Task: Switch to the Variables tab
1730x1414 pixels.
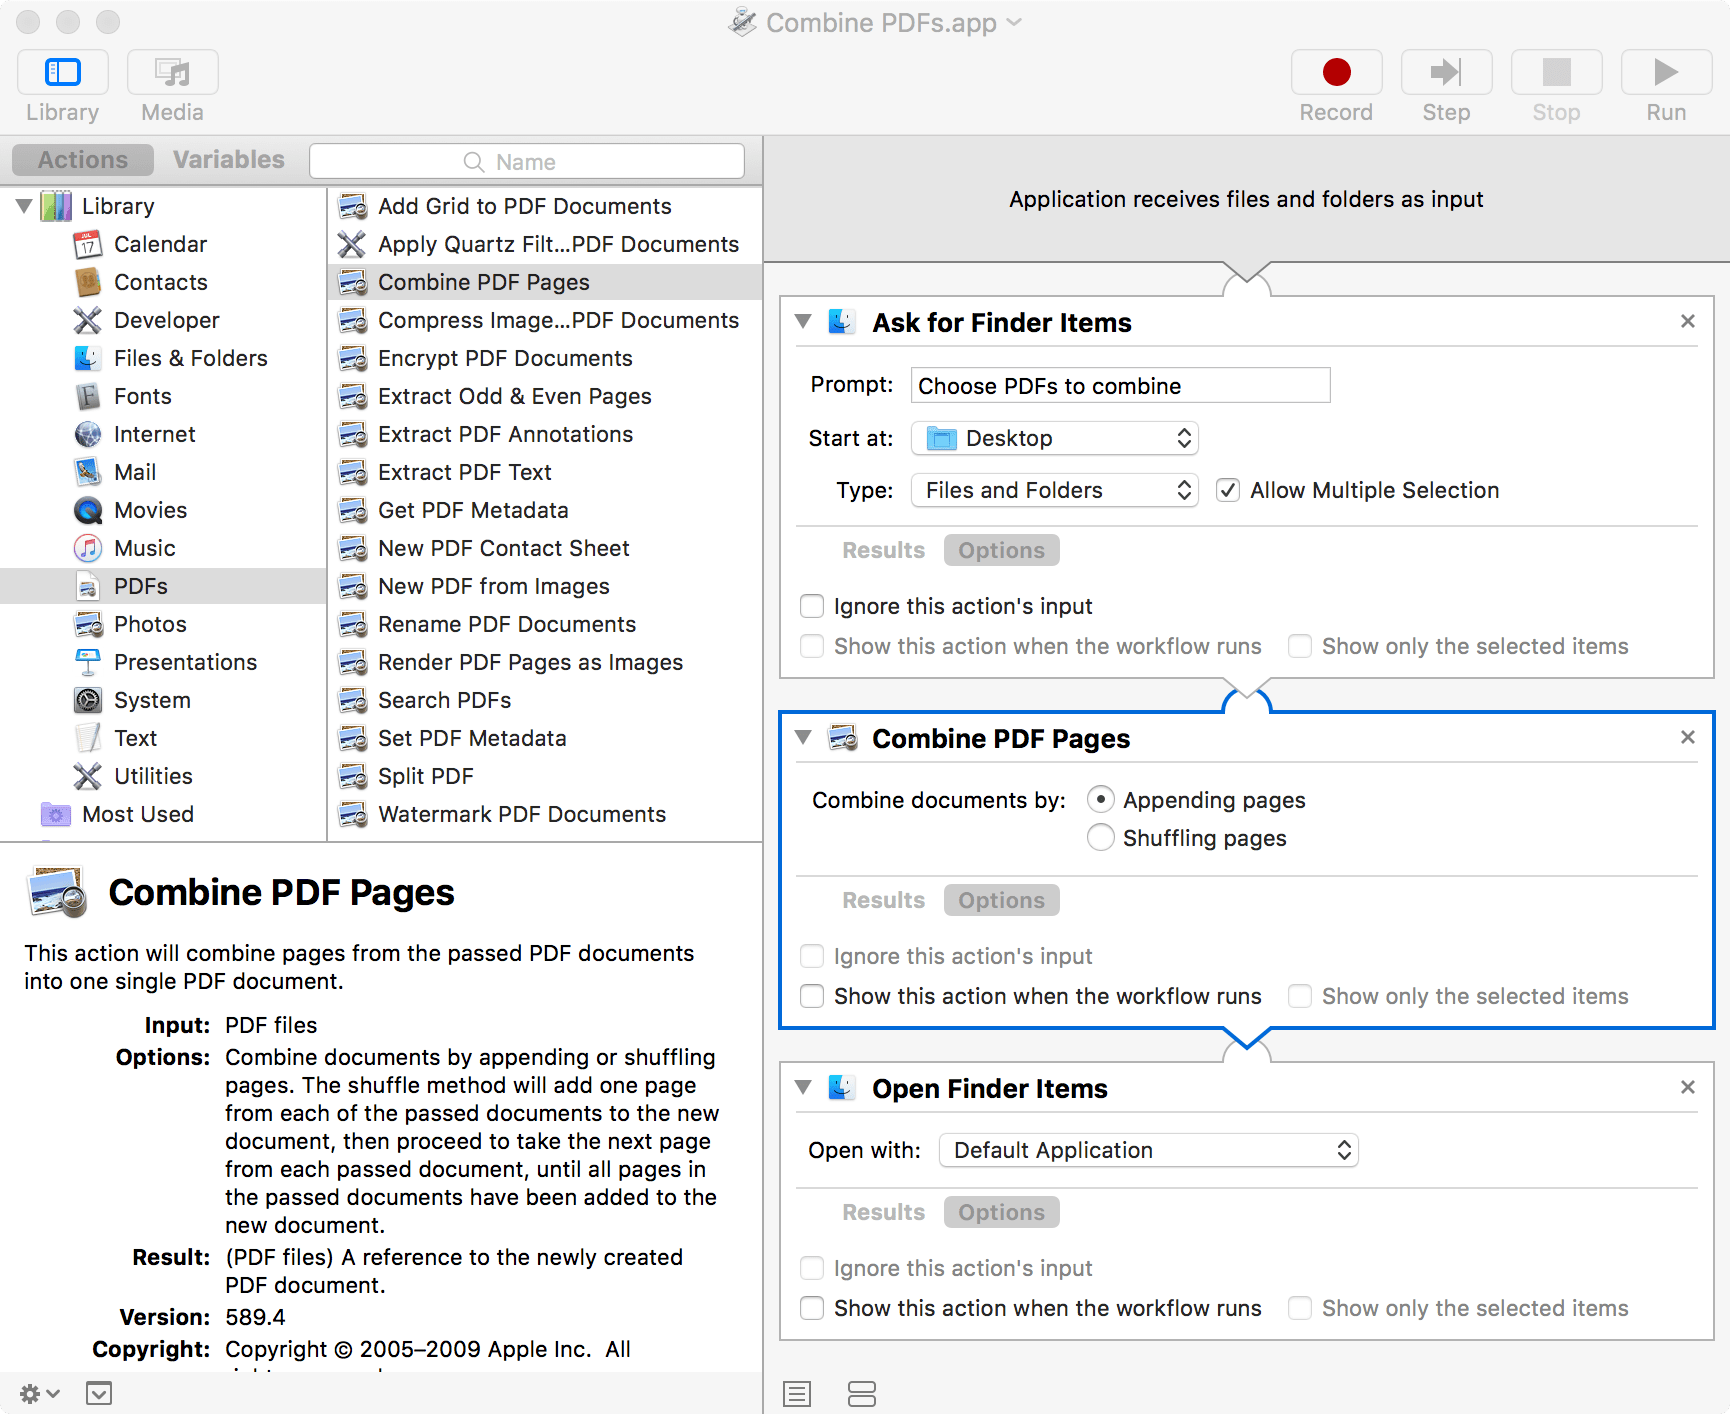Action: (x=228, y=160)
